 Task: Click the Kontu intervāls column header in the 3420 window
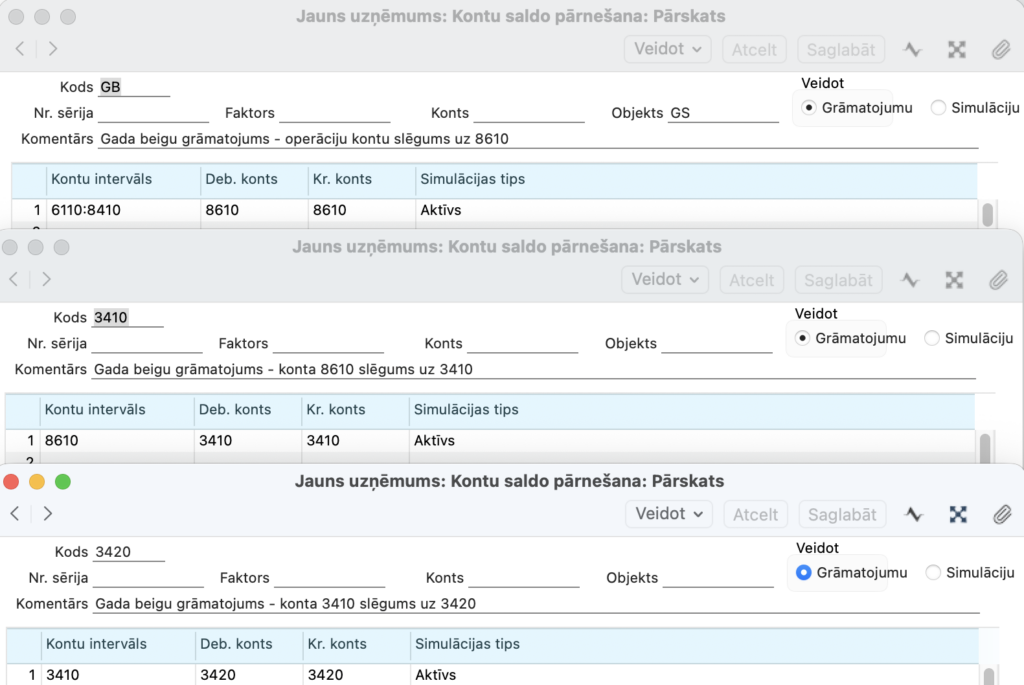pos(96,644)
